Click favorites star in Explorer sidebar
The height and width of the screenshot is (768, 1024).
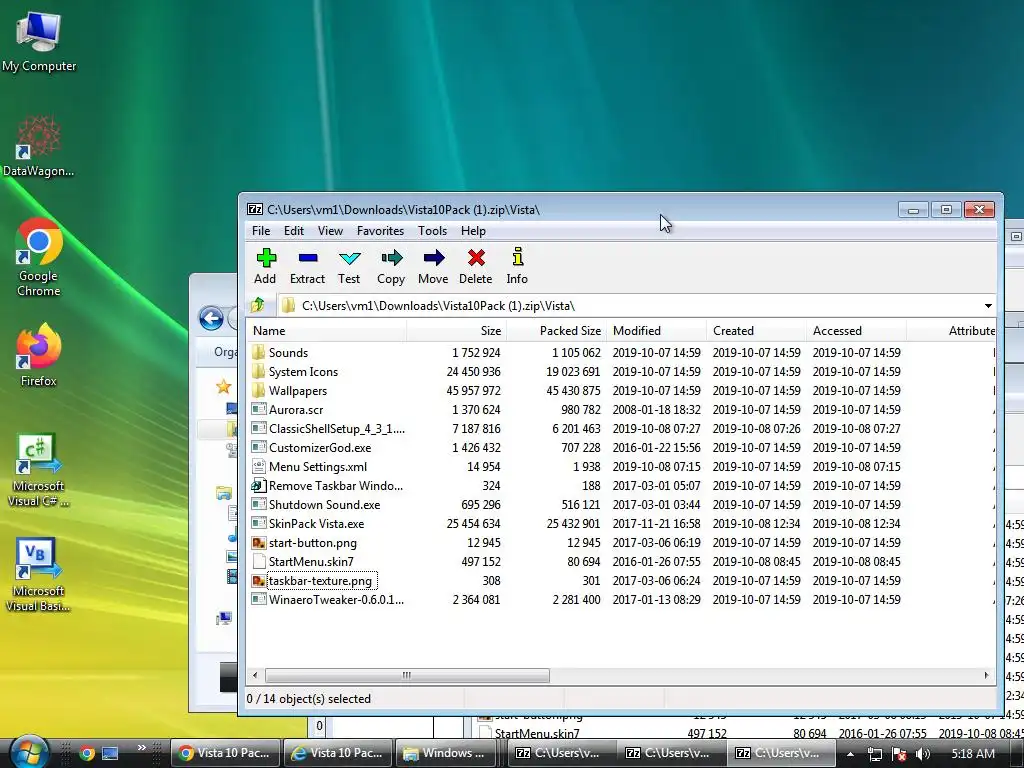point(223,386)
